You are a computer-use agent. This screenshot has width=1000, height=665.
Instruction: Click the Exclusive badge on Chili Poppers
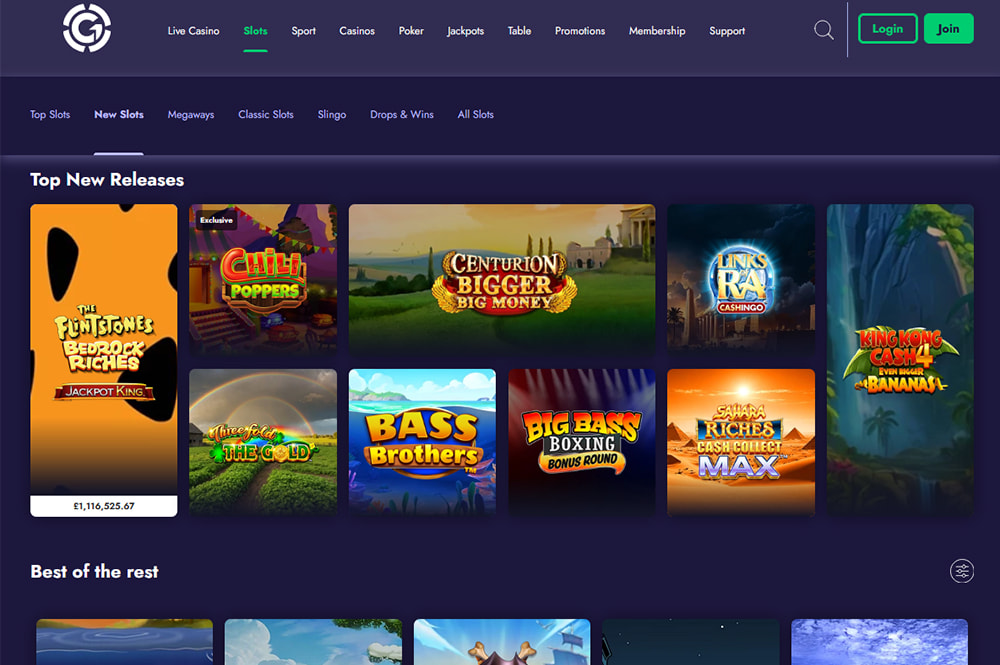point(216,220)
